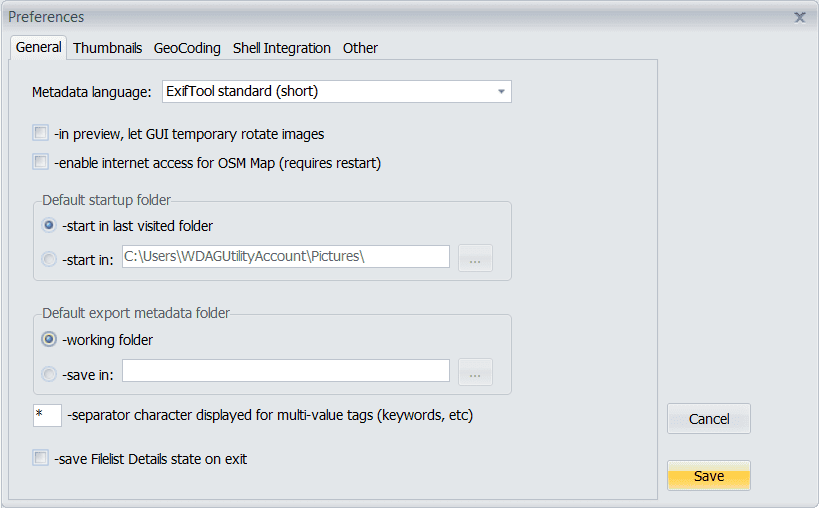The width and height of the screenshot is (819, 508).
Task: Switch to the Thumbnails tab
Action: coord(107,48)
